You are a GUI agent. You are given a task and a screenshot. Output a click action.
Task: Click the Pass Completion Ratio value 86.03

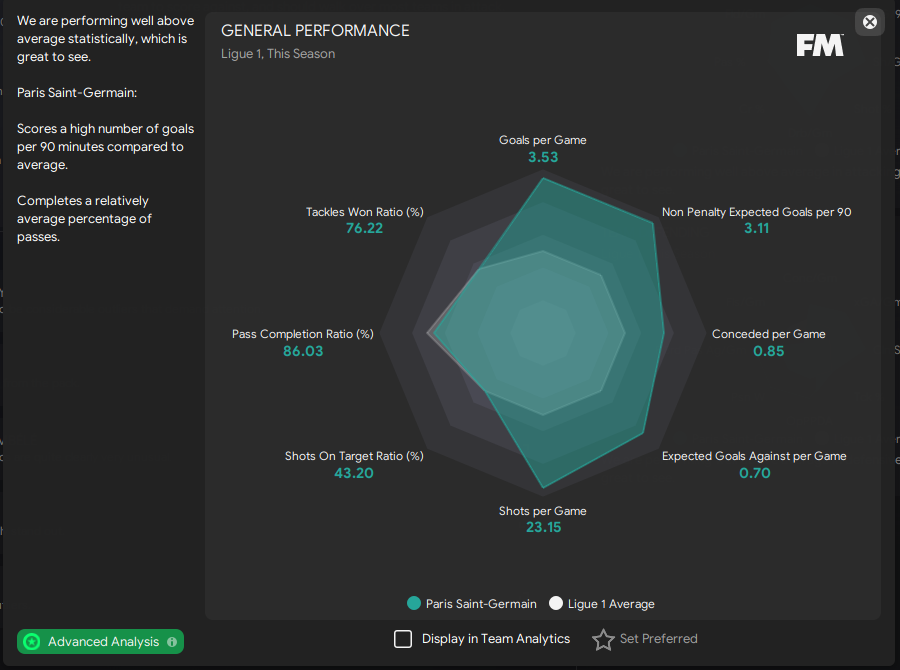click(x=303, y=351)
